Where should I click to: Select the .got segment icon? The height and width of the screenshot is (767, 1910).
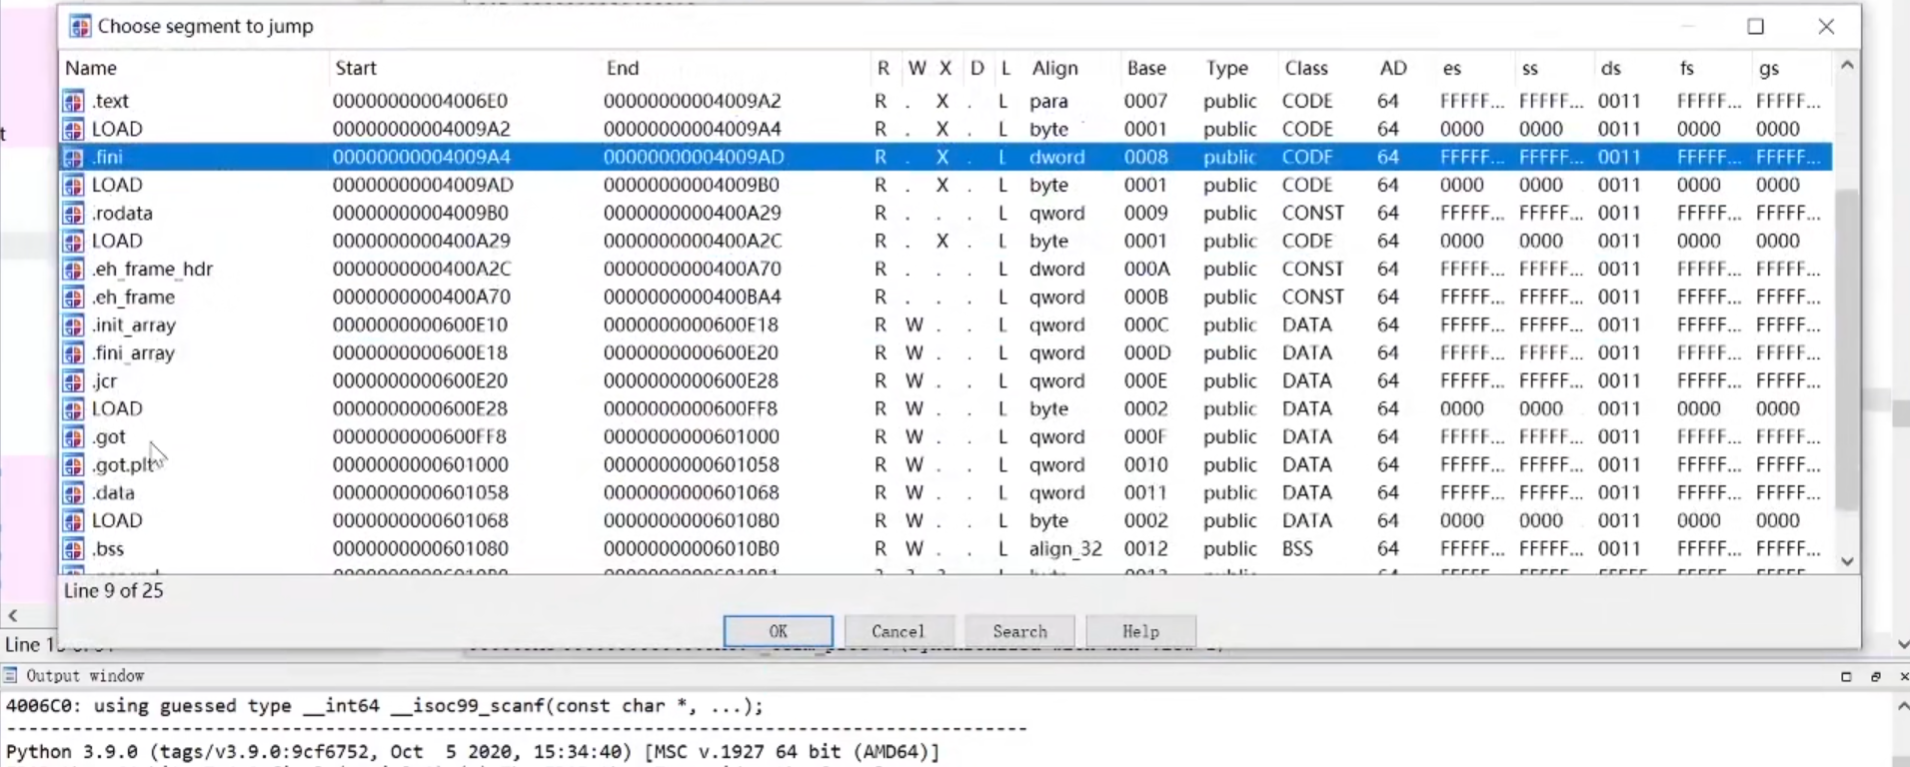point(73,437)
